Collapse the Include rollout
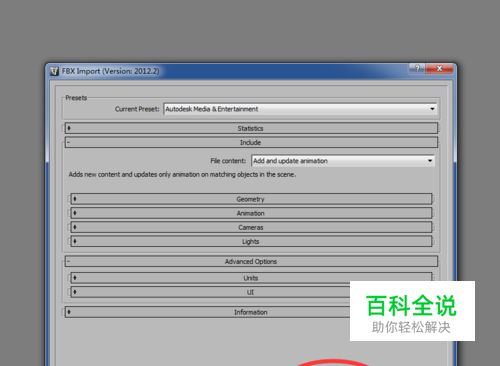Image resolution: width=500 pixels, height=366 pixels. [x=251, y=142]
